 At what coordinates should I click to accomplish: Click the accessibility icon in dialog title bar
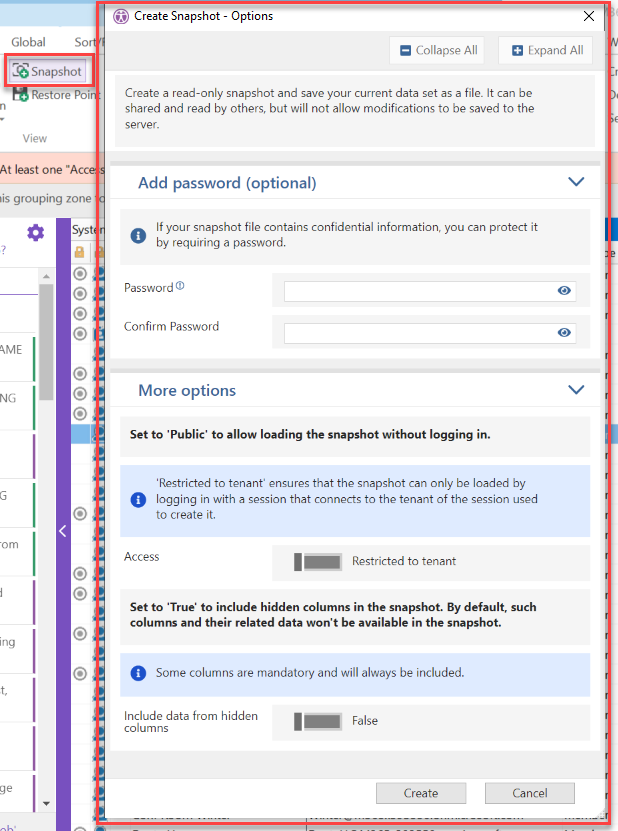click(121, 16)
